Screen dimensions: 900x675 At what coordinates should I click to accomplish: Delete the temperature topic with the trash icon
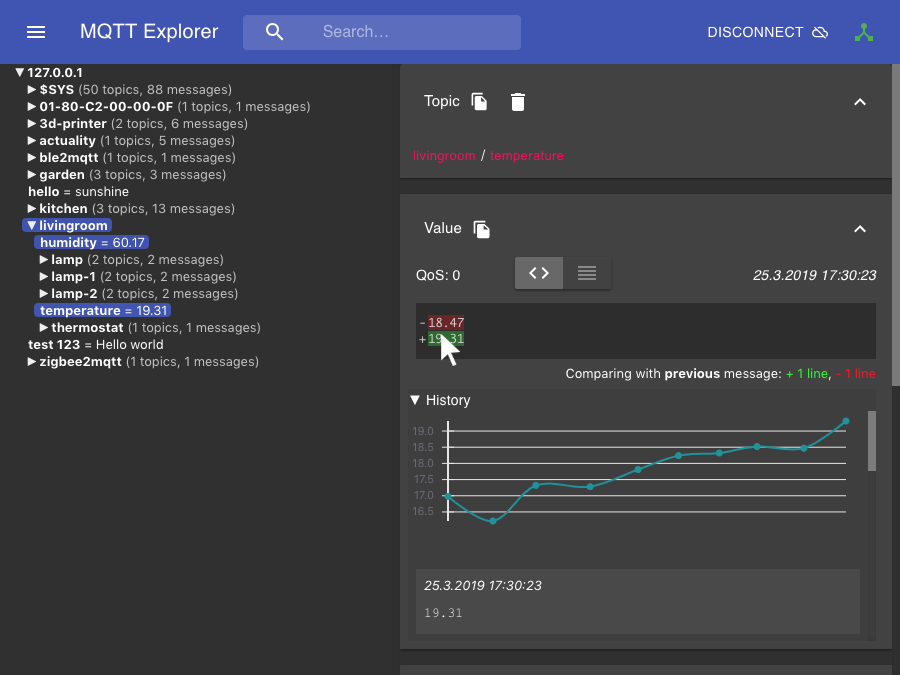tap(517, 101)
